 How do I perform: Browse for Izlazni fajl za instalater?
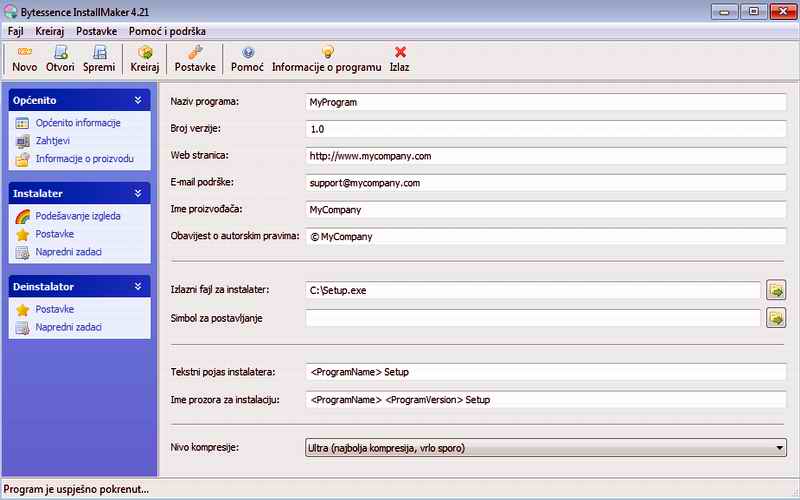(776, 290)
